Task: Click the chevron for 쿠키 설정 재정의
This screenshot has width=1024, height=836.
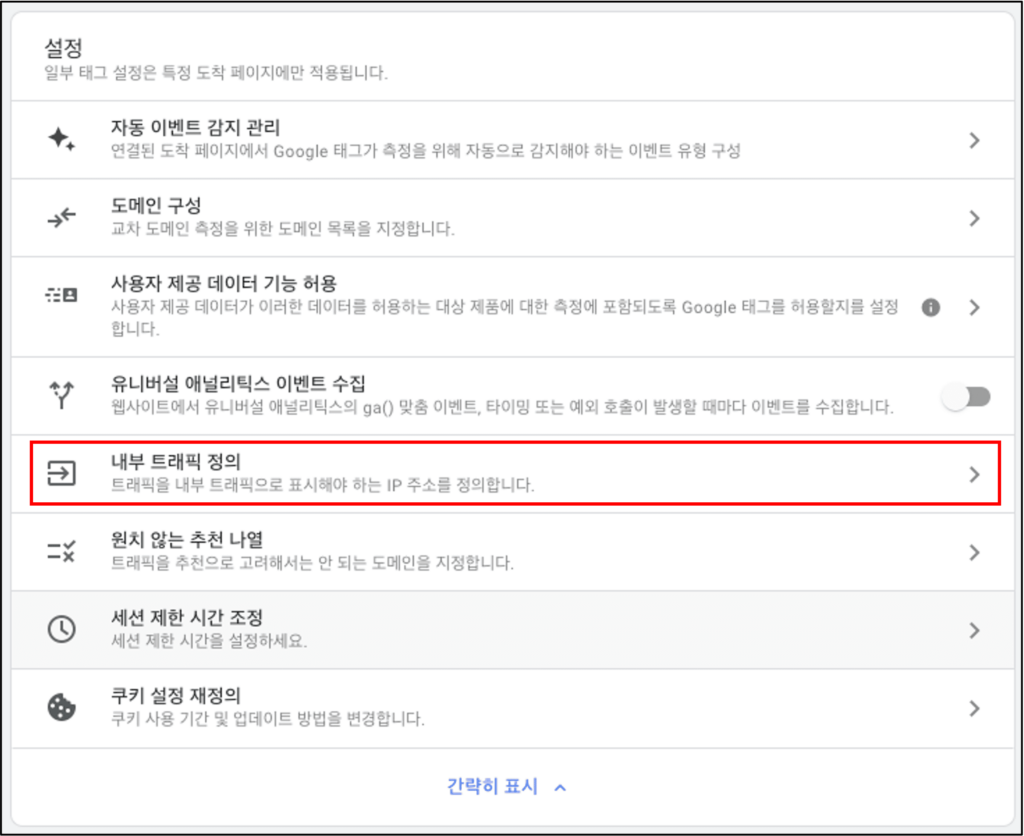Action: point(974,708)
